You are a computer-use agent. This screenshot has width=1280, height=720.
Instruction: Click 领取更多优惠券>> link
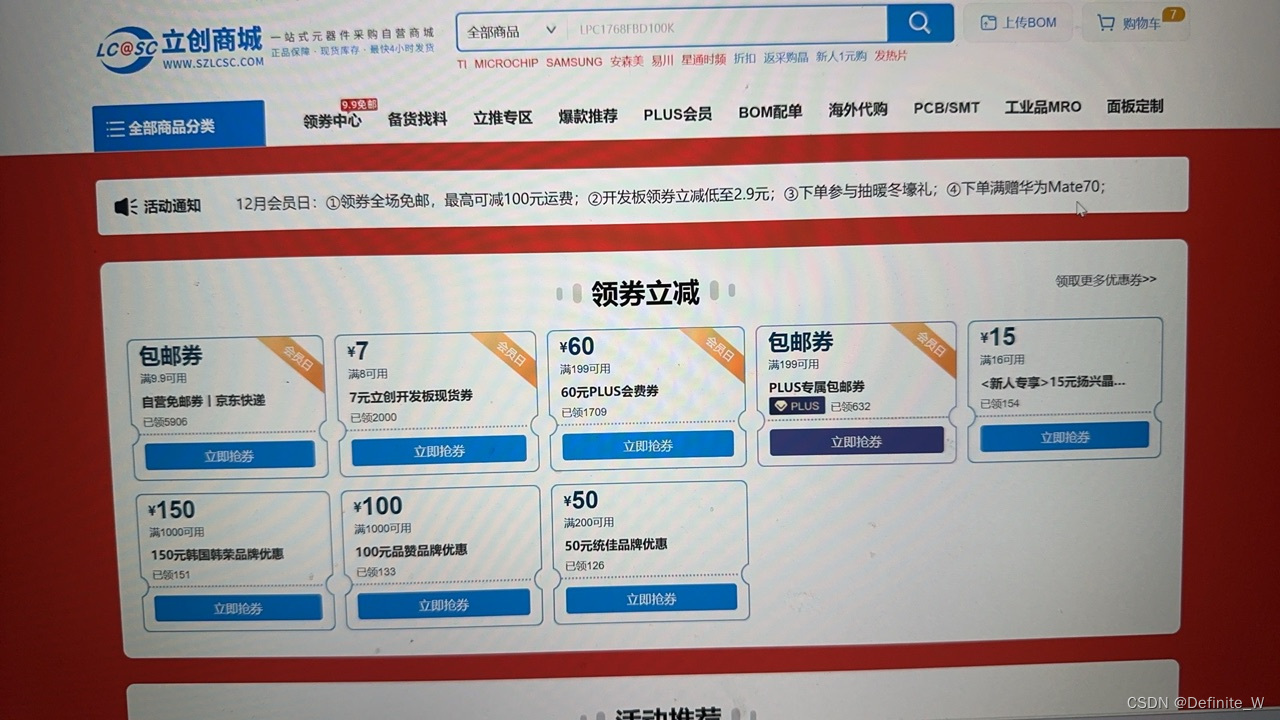[x=1106, y=280]
